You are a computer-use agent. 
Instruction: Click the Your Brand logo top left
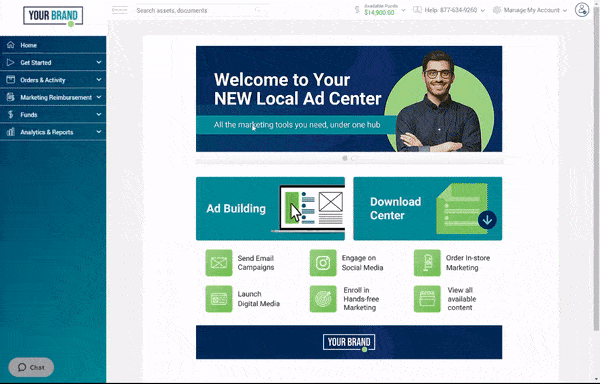coord(53,16)
